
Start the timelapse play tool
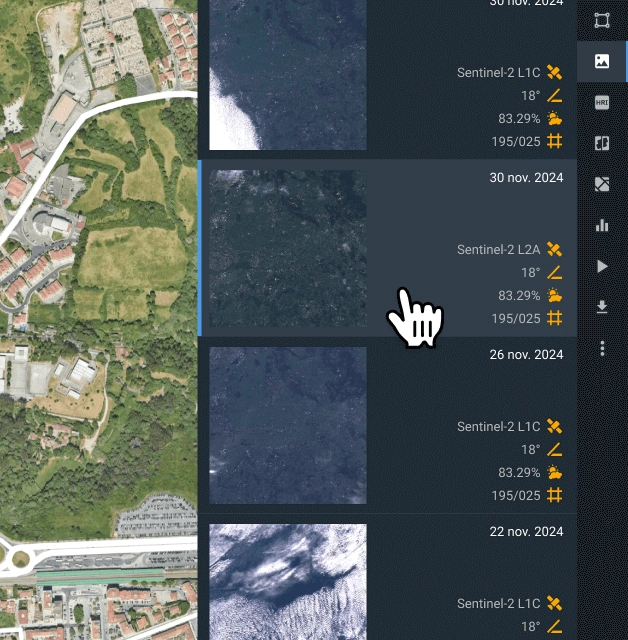(x=602, y=266)
